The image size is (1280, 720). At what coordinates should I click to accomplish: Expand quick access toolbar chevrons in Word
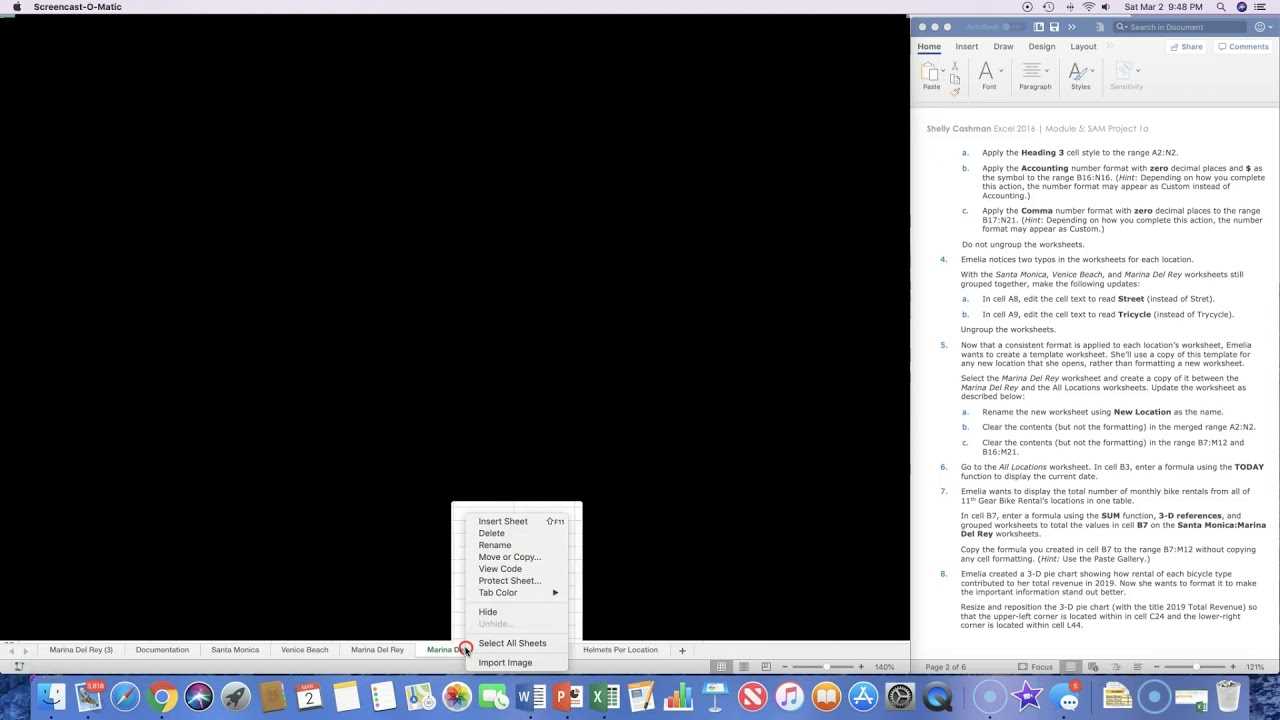(1071, 27)
